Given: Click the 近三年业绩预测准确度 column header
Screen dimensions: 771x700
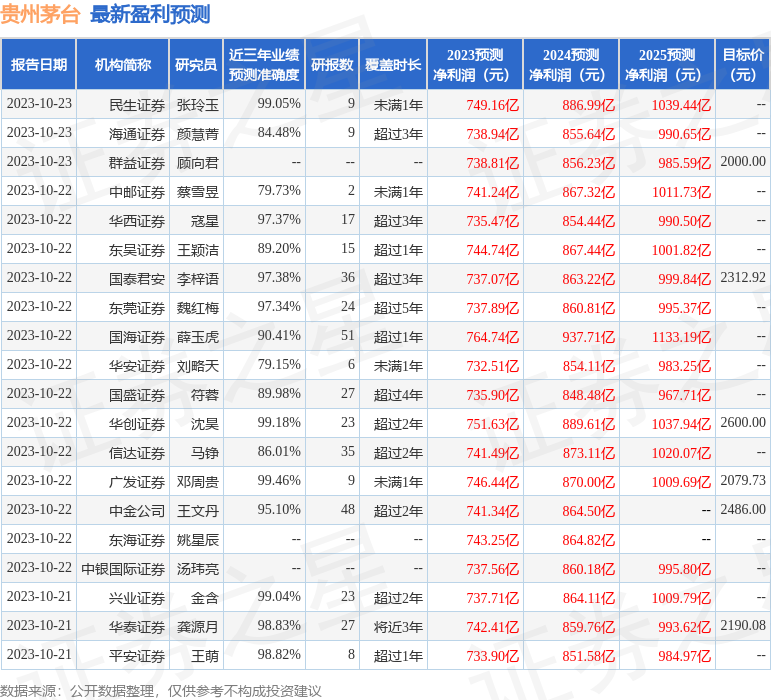Looking at the screenshot, I should 264,64.
